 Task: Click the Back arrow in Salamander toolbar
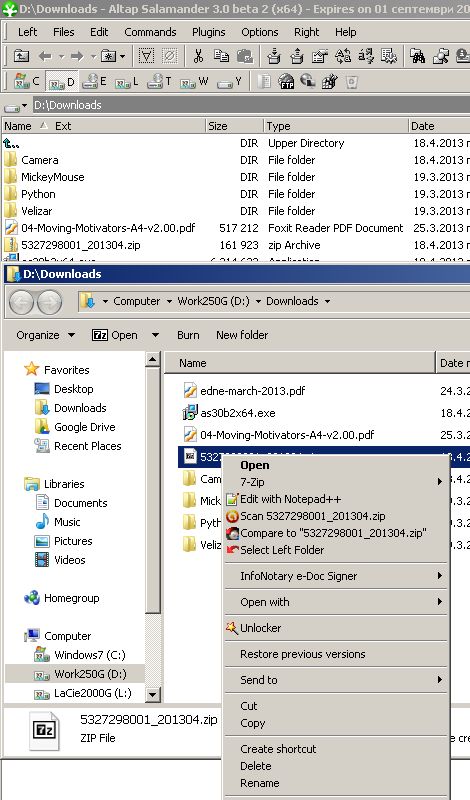pos(45,56)
